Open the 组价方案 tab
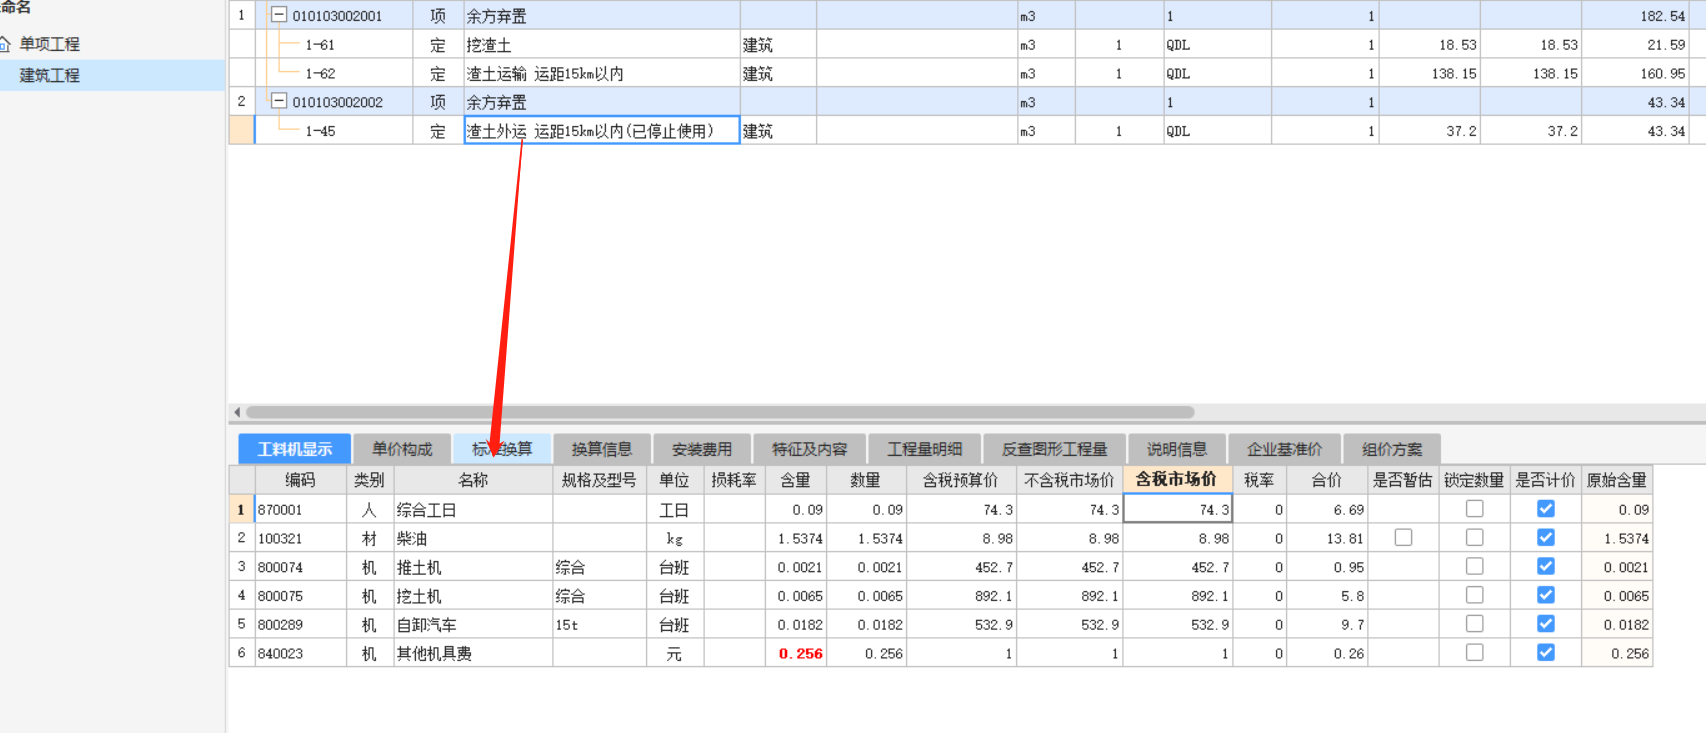The width and height of the screenshot is (1706, 733). coord(1392,449)
